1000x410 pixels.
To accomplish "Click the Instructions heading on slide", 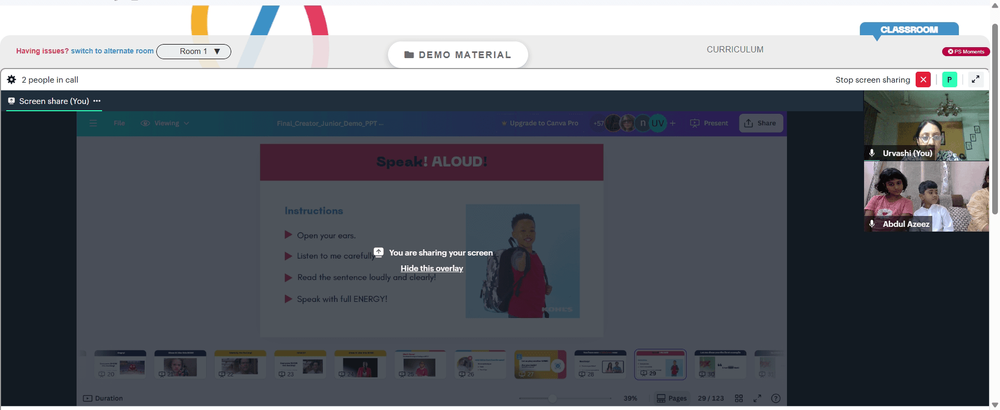I will [x=314, y=211].
